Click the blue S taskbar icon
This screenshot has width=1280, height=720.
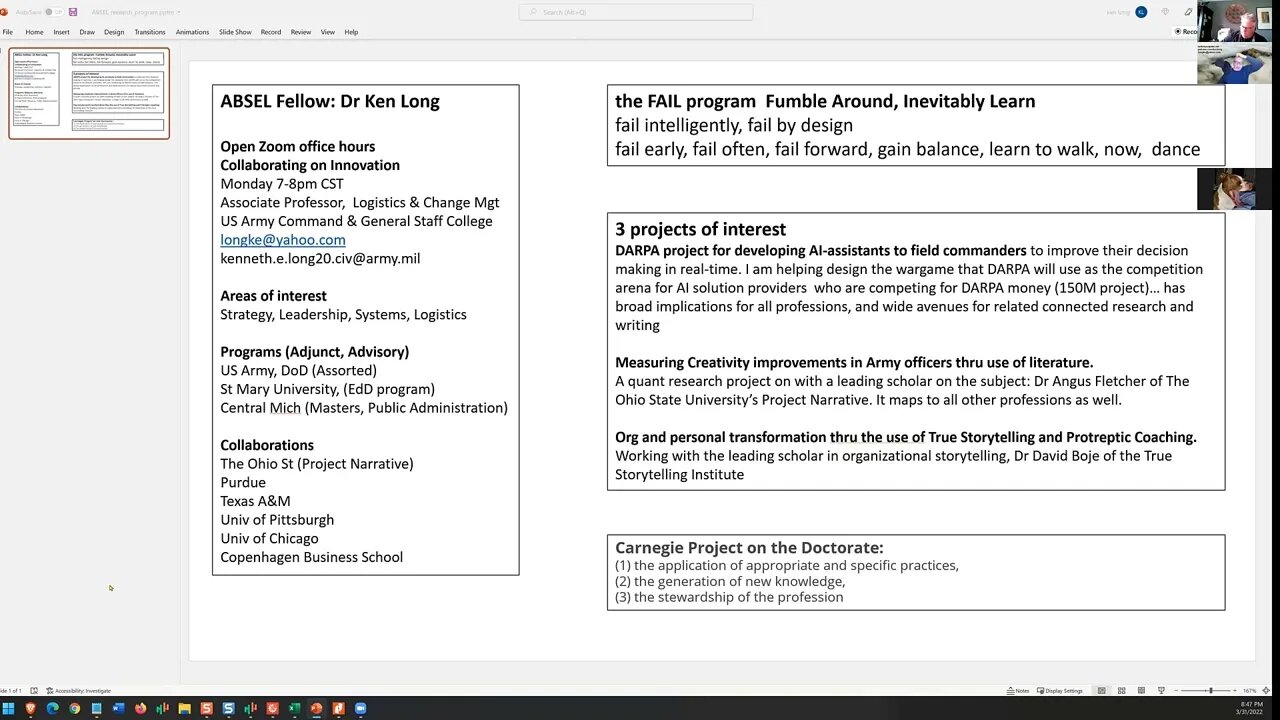(x=229, y=709)
